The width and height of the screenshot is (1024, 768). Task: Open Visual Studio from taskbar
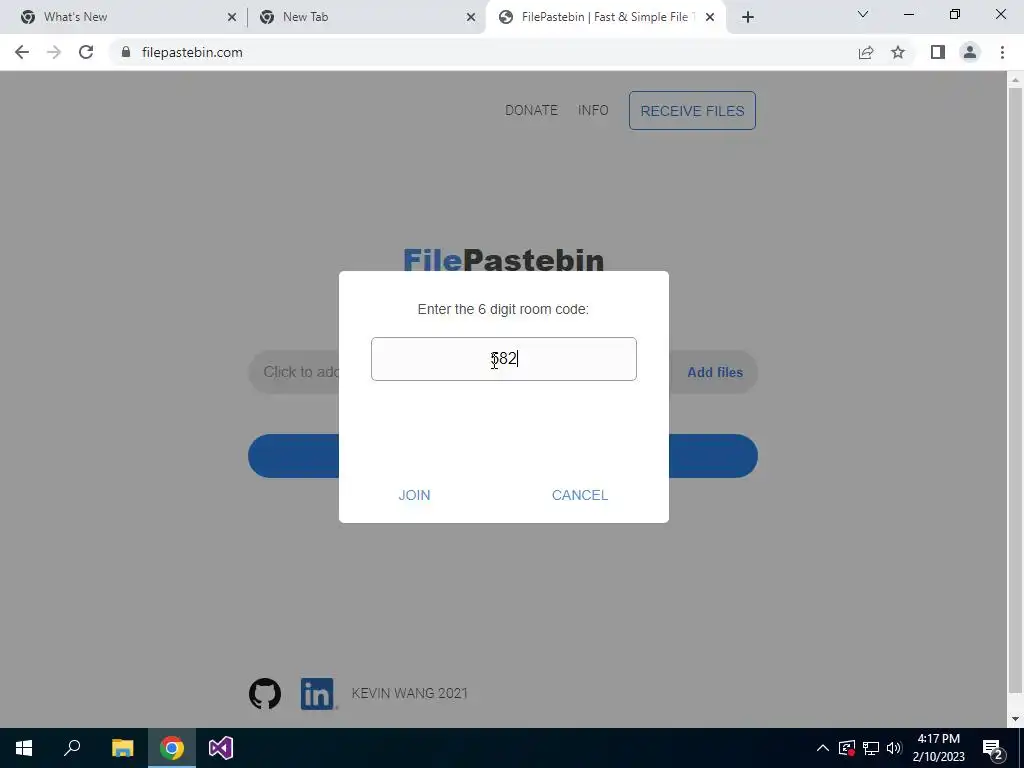click(x=221, y=748)
